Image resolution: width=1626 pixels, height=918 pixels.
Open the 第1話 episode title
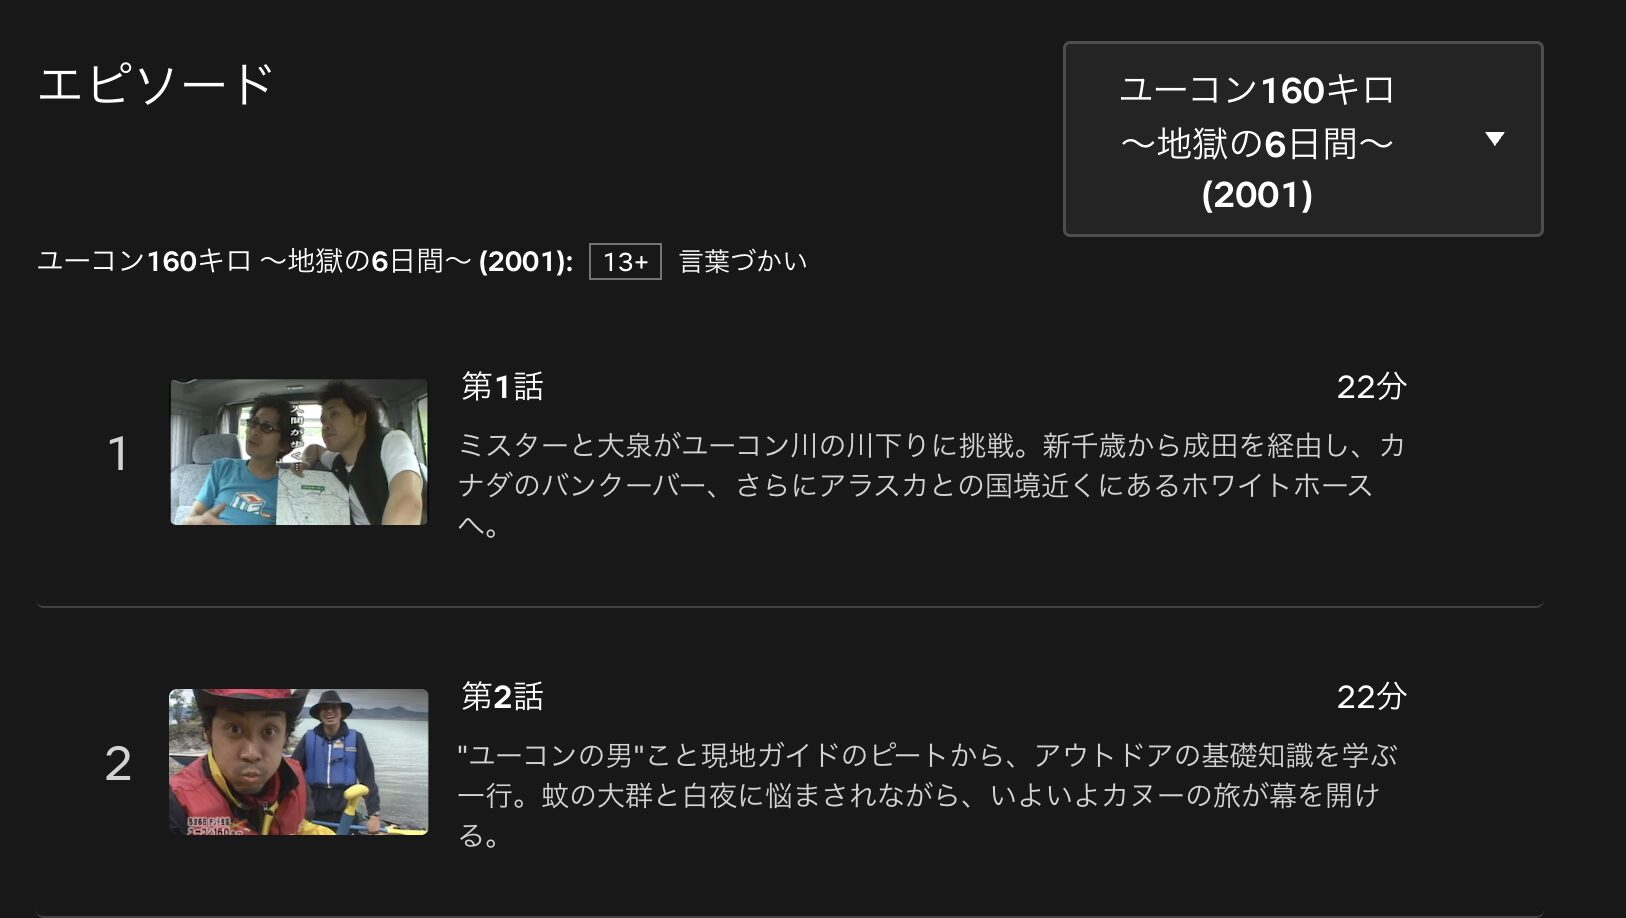[x=502, y=387]
